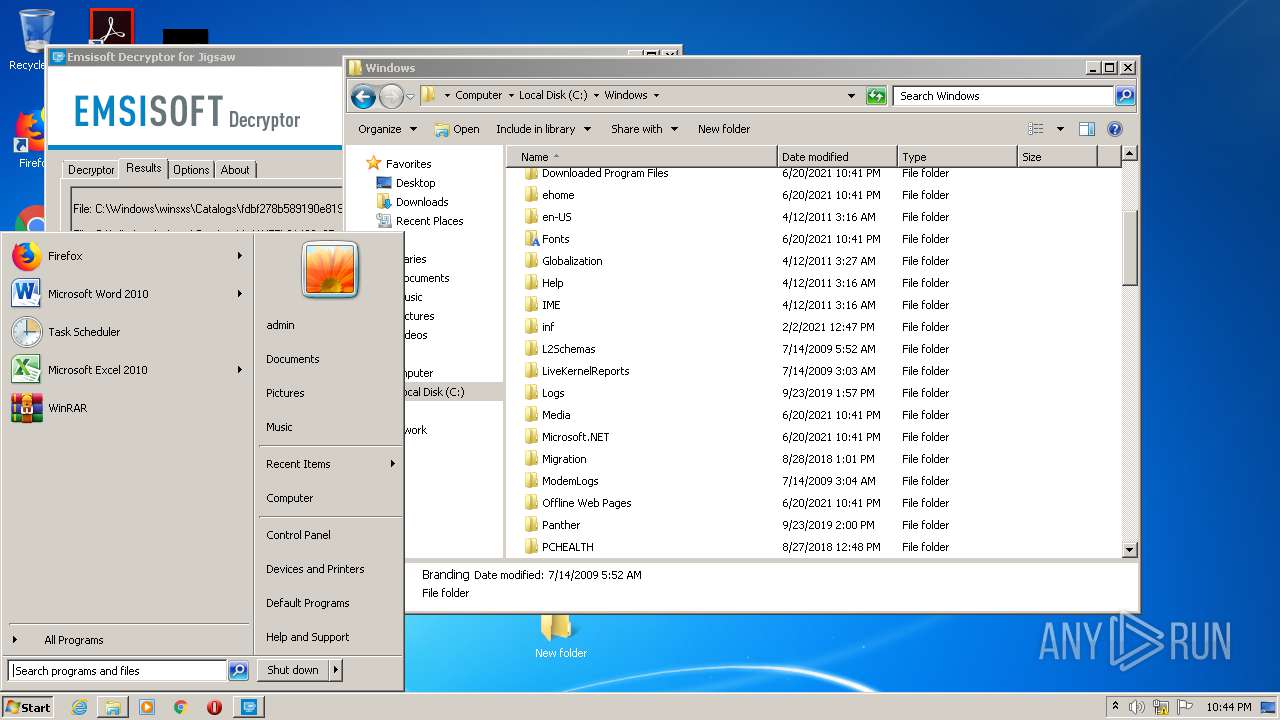Image resolution: width=1280 pixels, height=720 pixels.
Task: Click Windows Explorer folder icon on taskbar
Action: [x=113, y=707]
